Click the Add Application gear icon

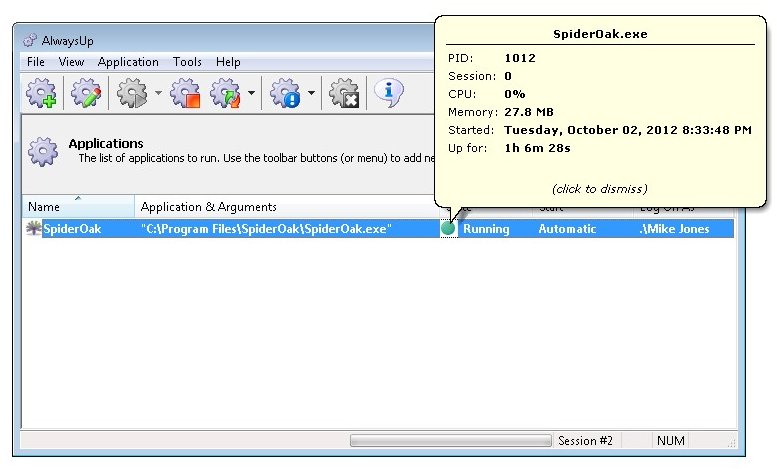[x=42, y=93]
